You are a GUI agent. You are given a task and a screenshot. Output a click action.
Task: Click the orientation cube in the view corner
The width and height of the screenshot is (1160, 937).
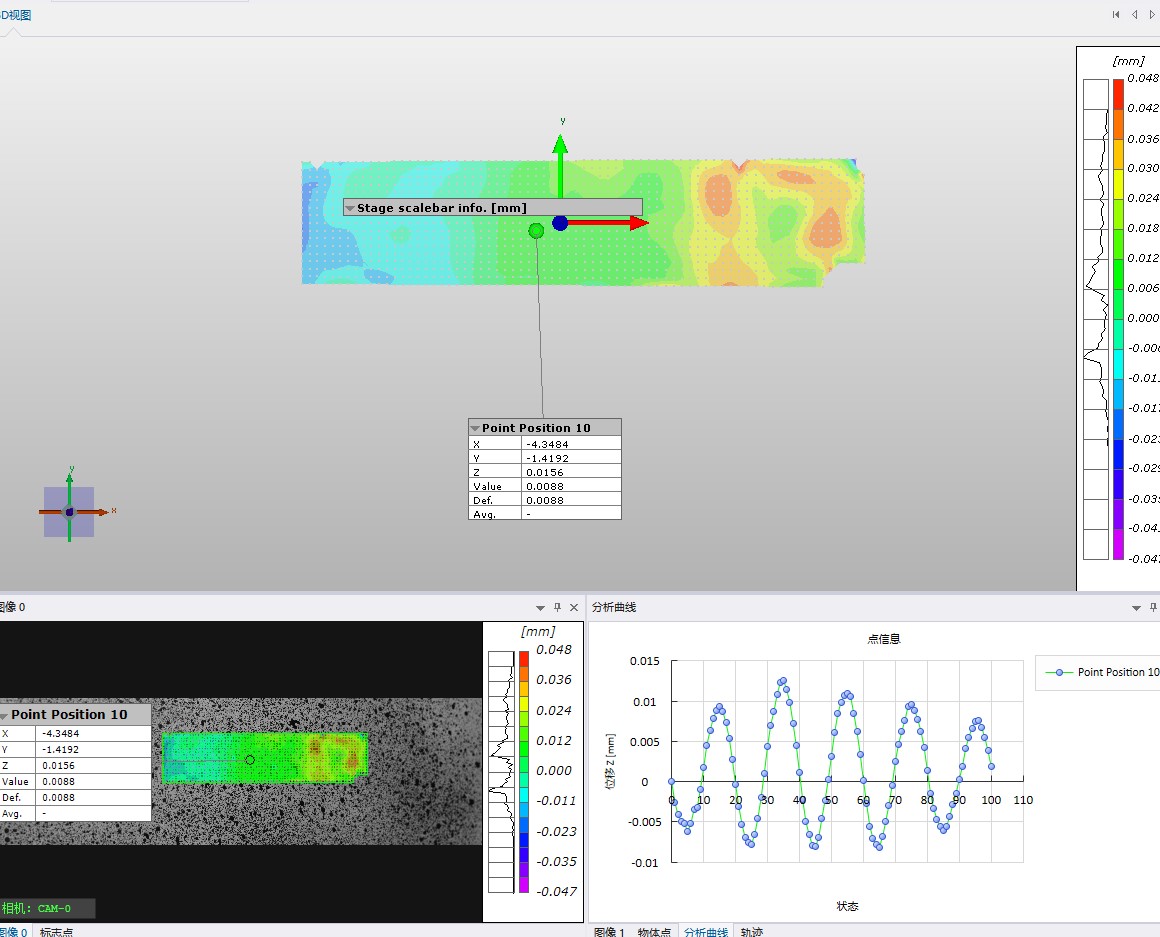click(x=69, y=512)
